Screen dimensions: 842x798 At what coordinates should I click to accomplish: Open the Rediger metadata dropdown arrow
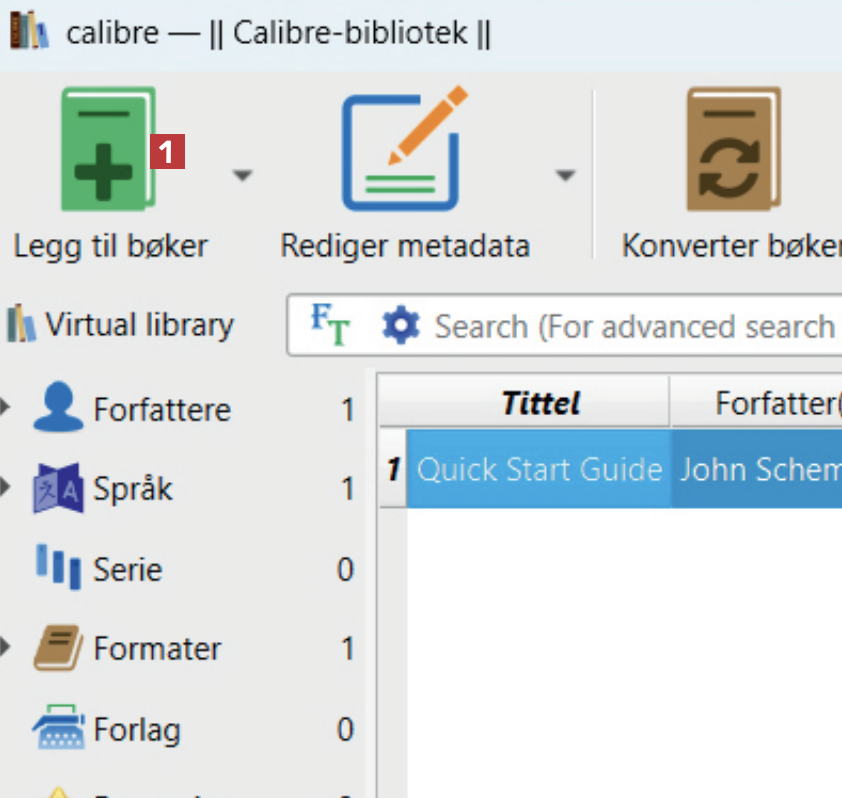coord(566,176)
